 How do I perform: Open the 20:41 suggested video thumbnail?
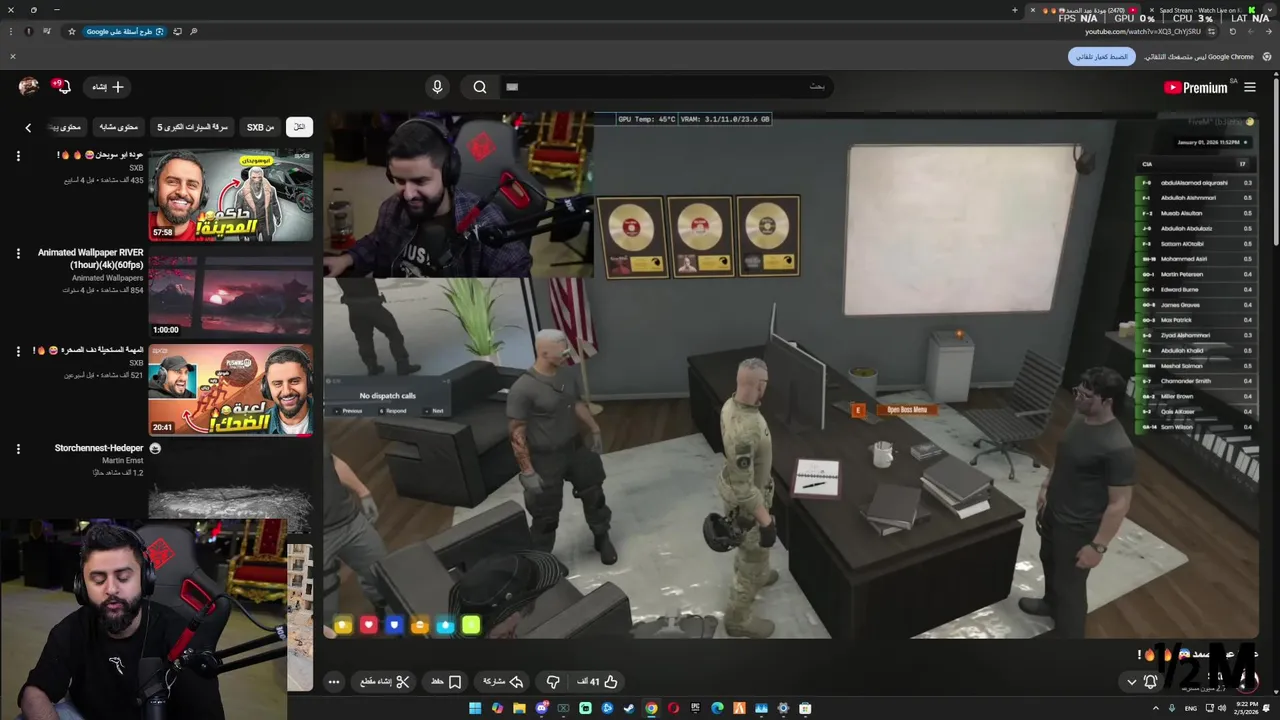(230, 389)
